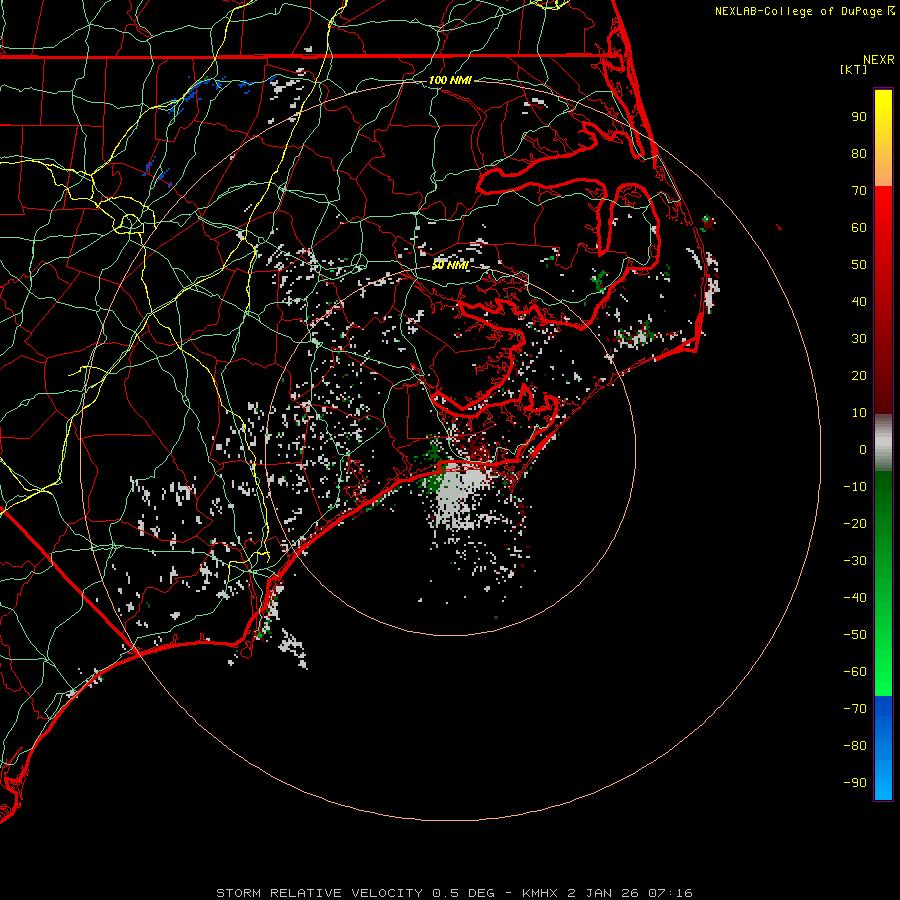Click the 100 NMI range ring label
The height and width of the screenshot is (900, 900).
pyautogui.click(x=450, y=80)
